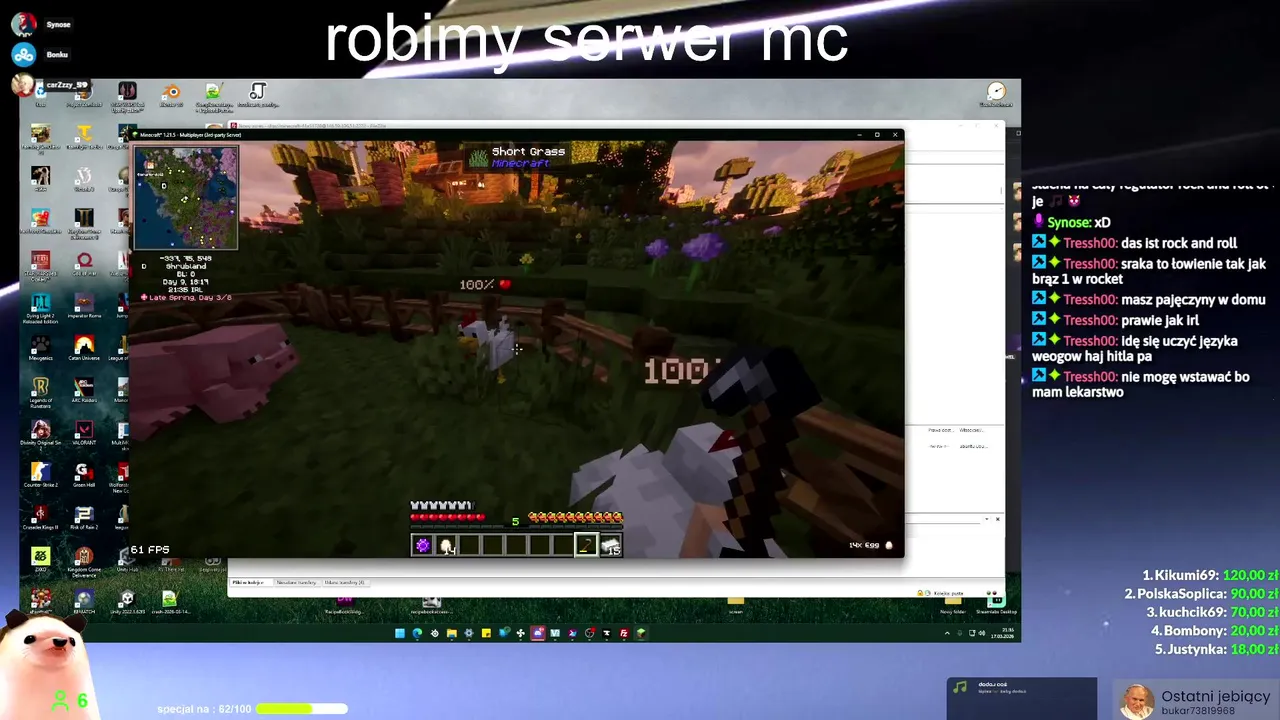1280x720 pixels.
Task: Switch to 'Udane transfery' tab
Action: click(x=344, y=582)
